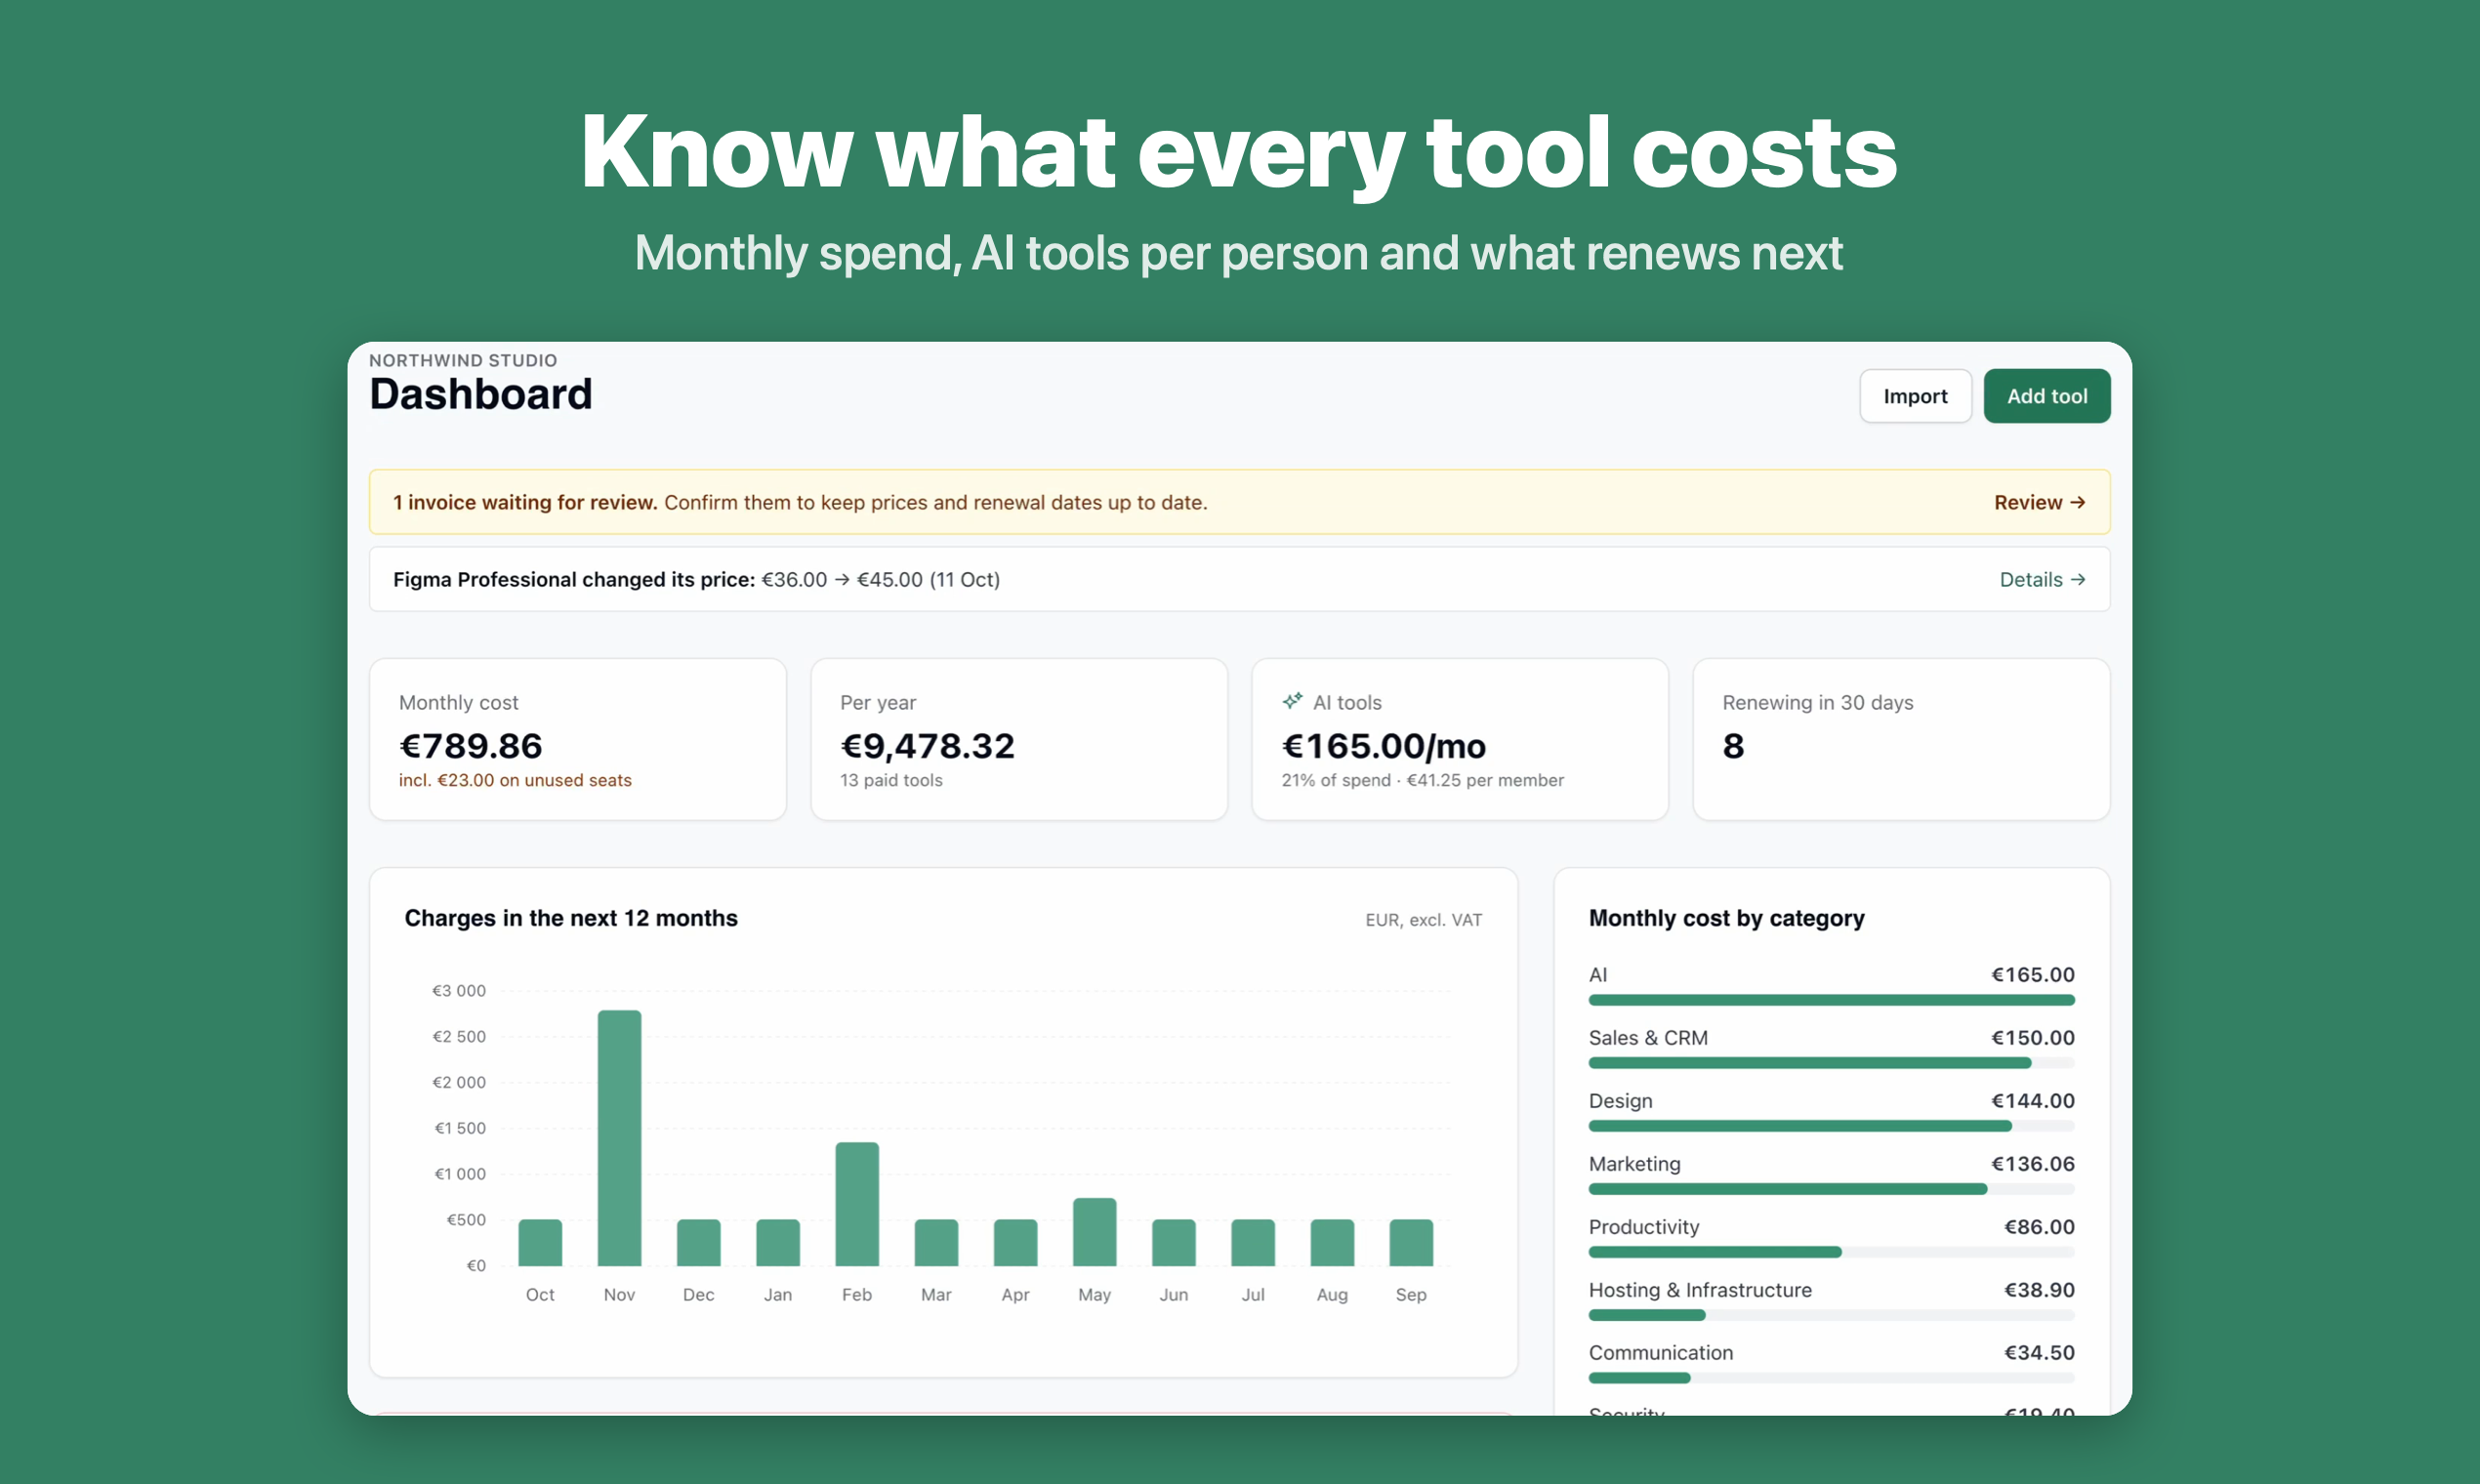Select the Marketing category row
The image size is (2480, 1484).
pos(1831,1177)
